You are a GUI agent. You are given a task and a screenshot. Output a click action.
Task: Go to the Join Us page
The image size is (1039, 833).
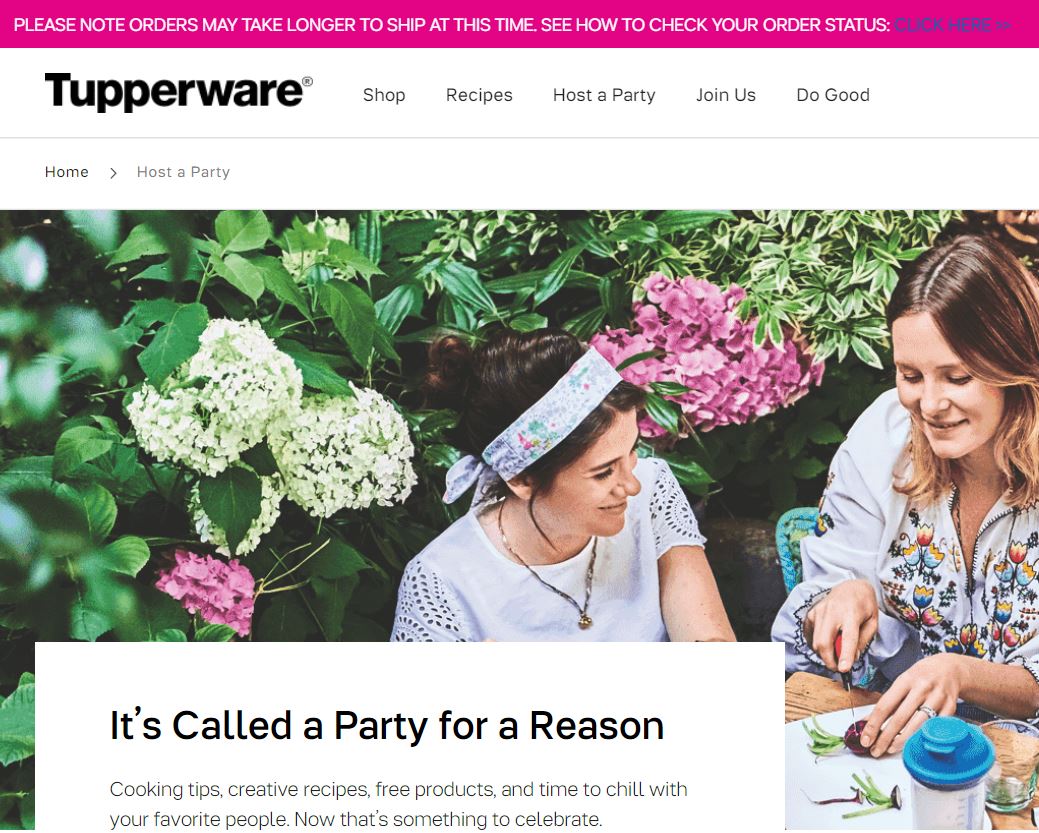point(726,95)
